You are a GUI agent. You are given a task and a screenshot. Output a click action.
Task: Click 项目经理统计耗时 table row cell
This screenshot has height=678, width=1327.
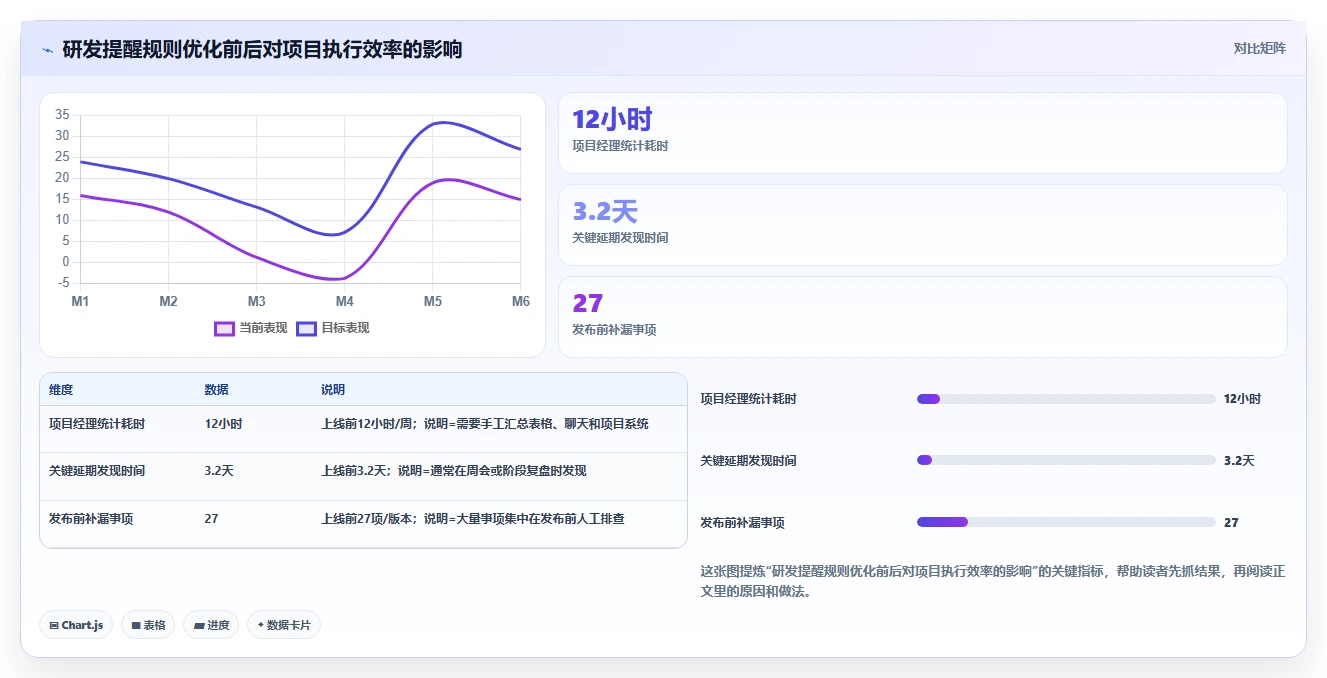(97, 424)
